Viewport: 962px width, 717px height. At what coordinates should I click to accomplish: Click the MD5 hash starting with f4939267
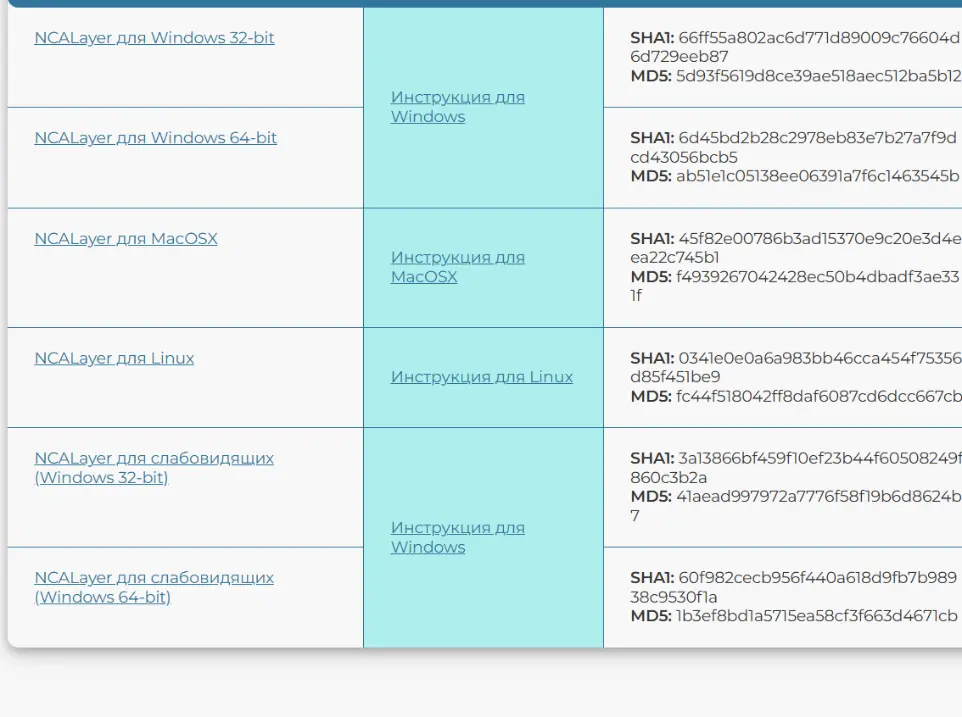[817, 277]
